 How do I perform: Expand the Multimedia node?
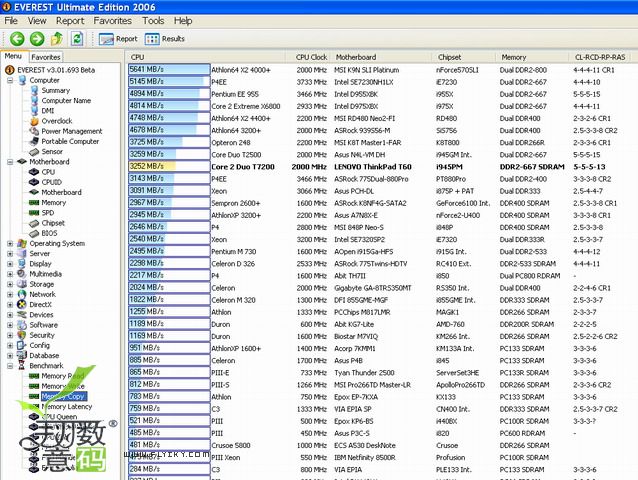coord(10,274)
